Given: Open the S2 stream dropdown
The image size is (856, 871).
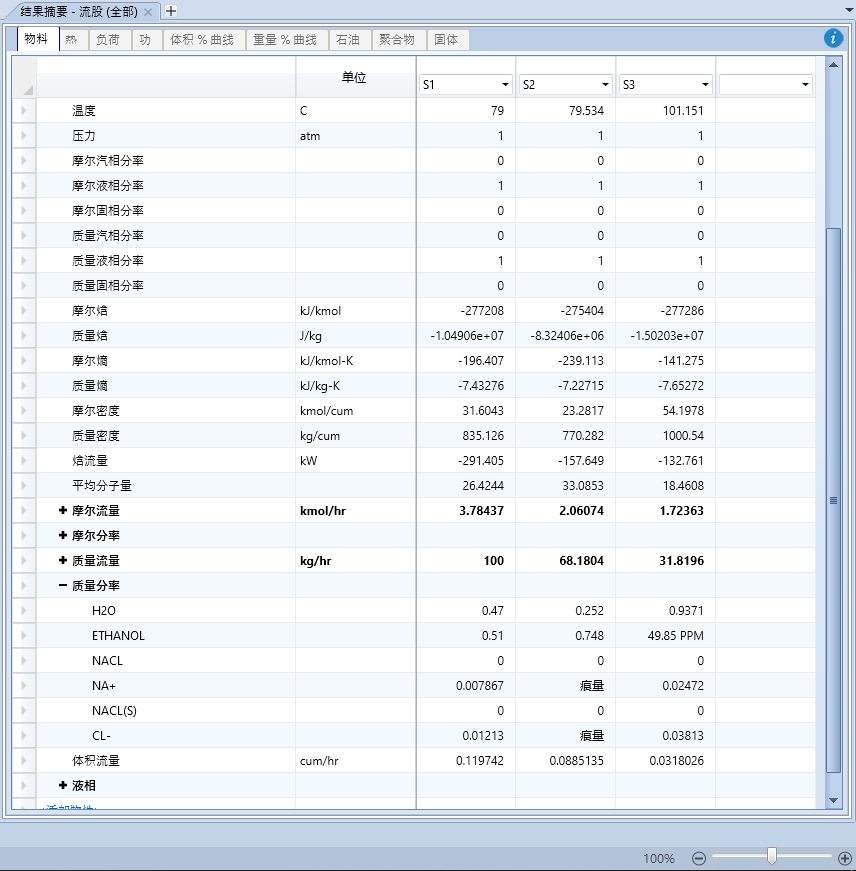Looking at the screenshot, I should (x=605, y=85).
